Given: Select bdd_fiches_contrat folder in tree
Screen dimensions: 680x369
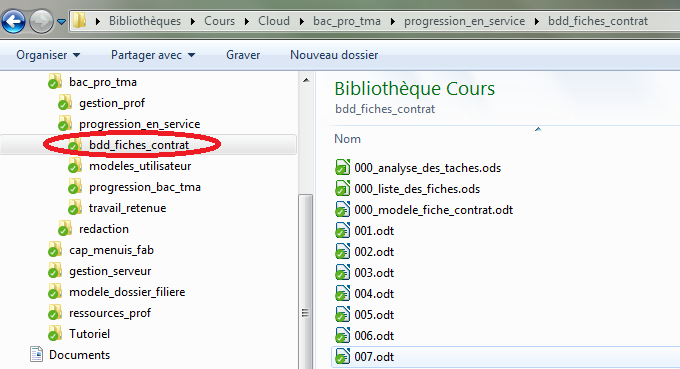Looking at the screenshot, I should tap(139, 145).
